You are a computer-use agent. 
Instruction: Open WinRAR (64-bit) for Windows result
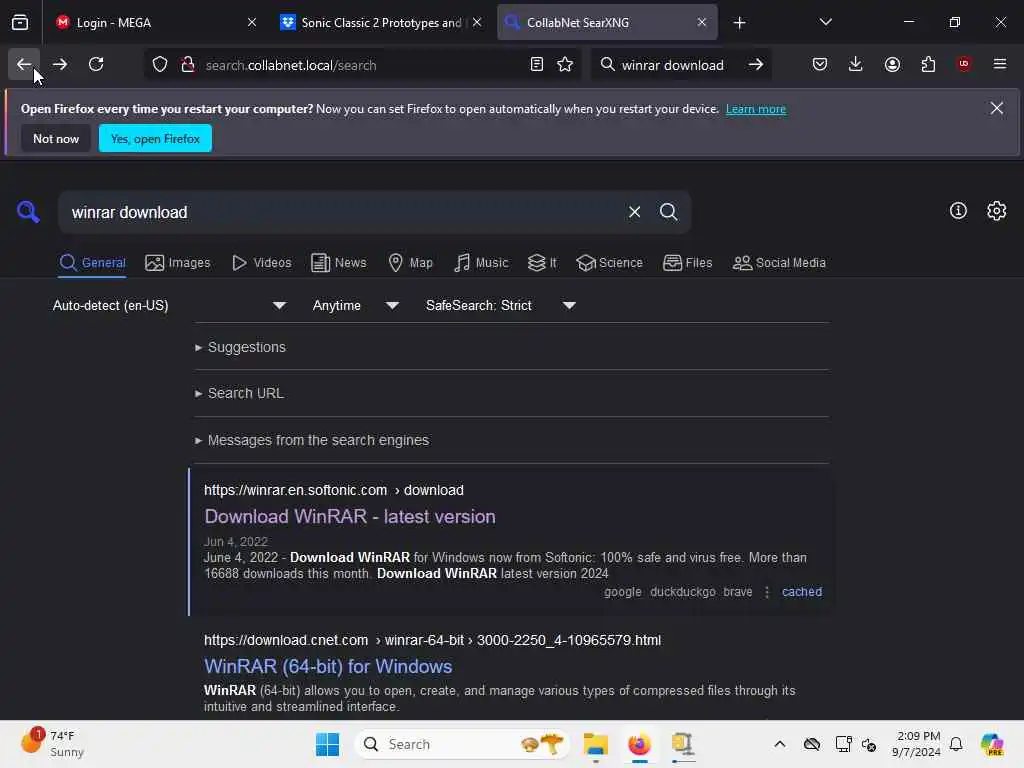(328, 667)
